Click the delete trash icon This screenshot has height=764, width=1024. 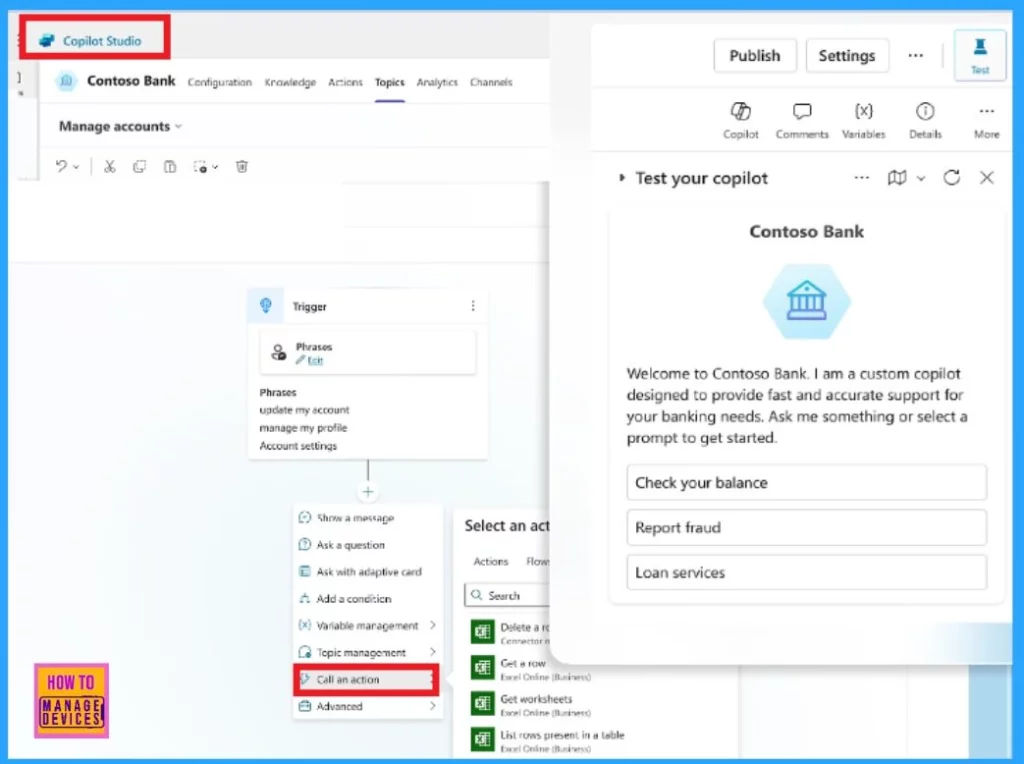pos(242,167)
